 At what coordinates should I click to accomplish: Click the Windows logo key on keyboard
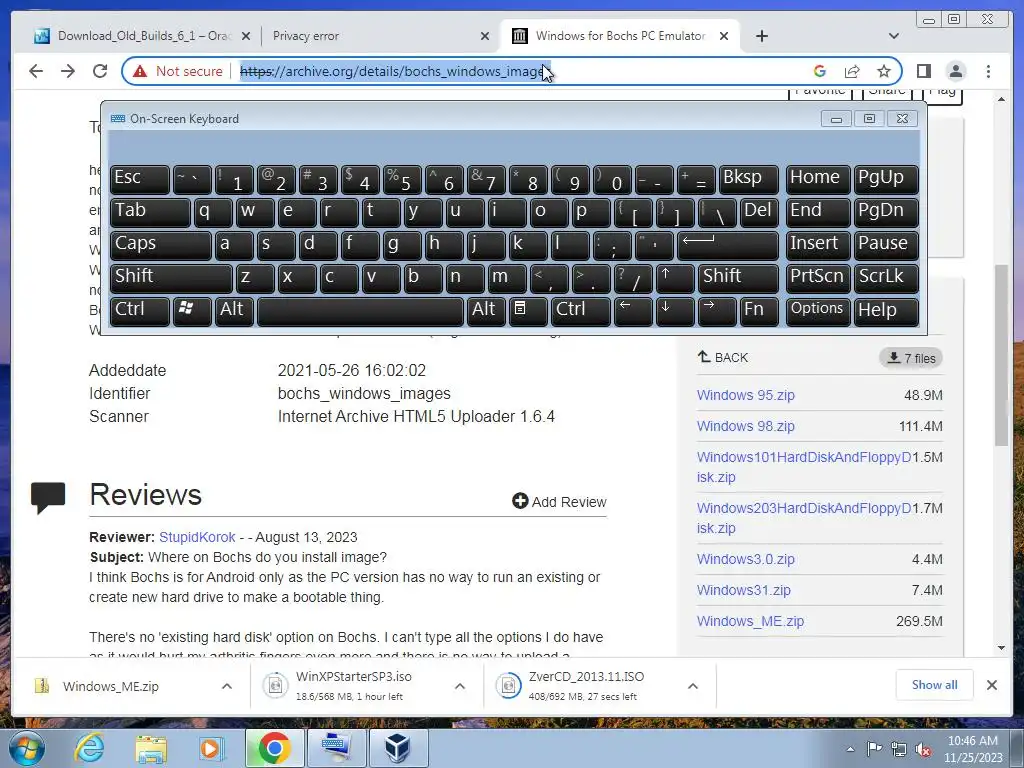point(191,310)
